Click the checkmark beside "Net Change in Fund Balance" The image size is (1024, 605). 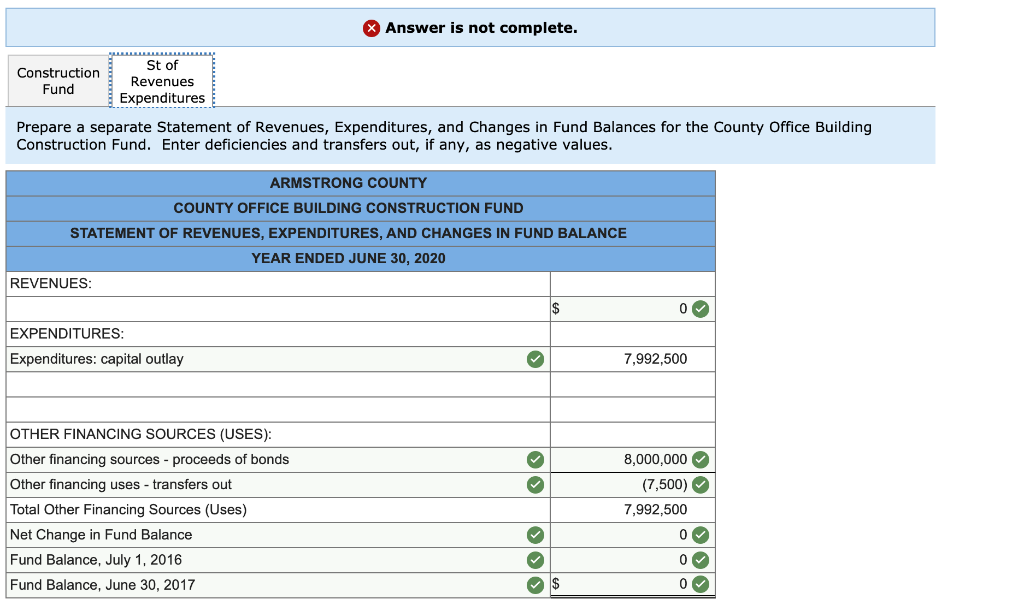(535, 535)
